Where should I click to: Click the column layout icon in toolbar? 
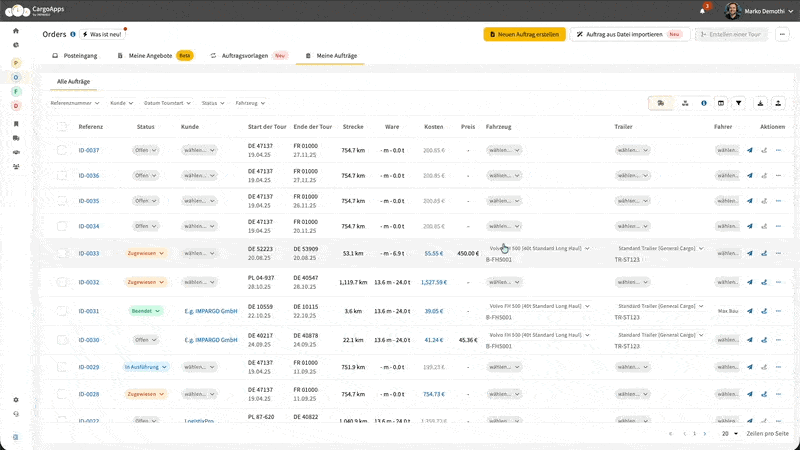[x=721, y=103]
